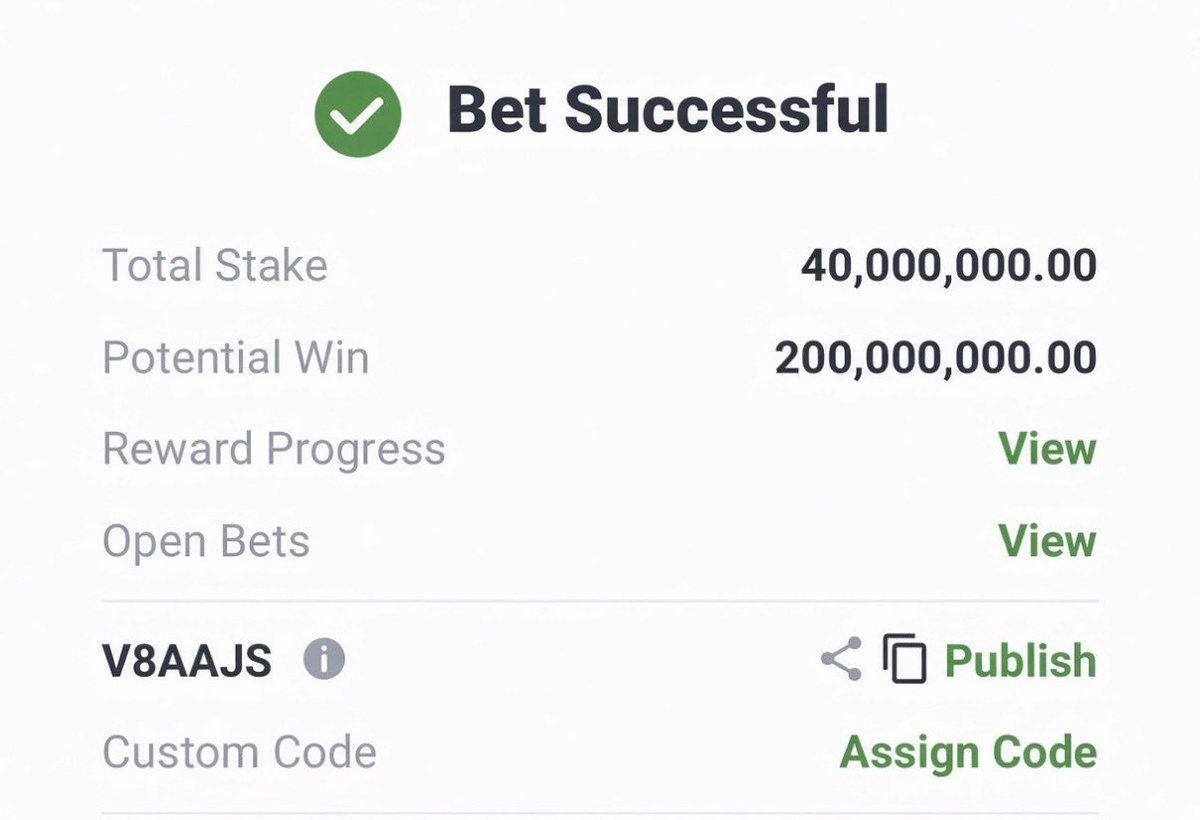1200x820 pixels.
Task: Open the info icon beside V8AAJS
Action: coord(324,660)
